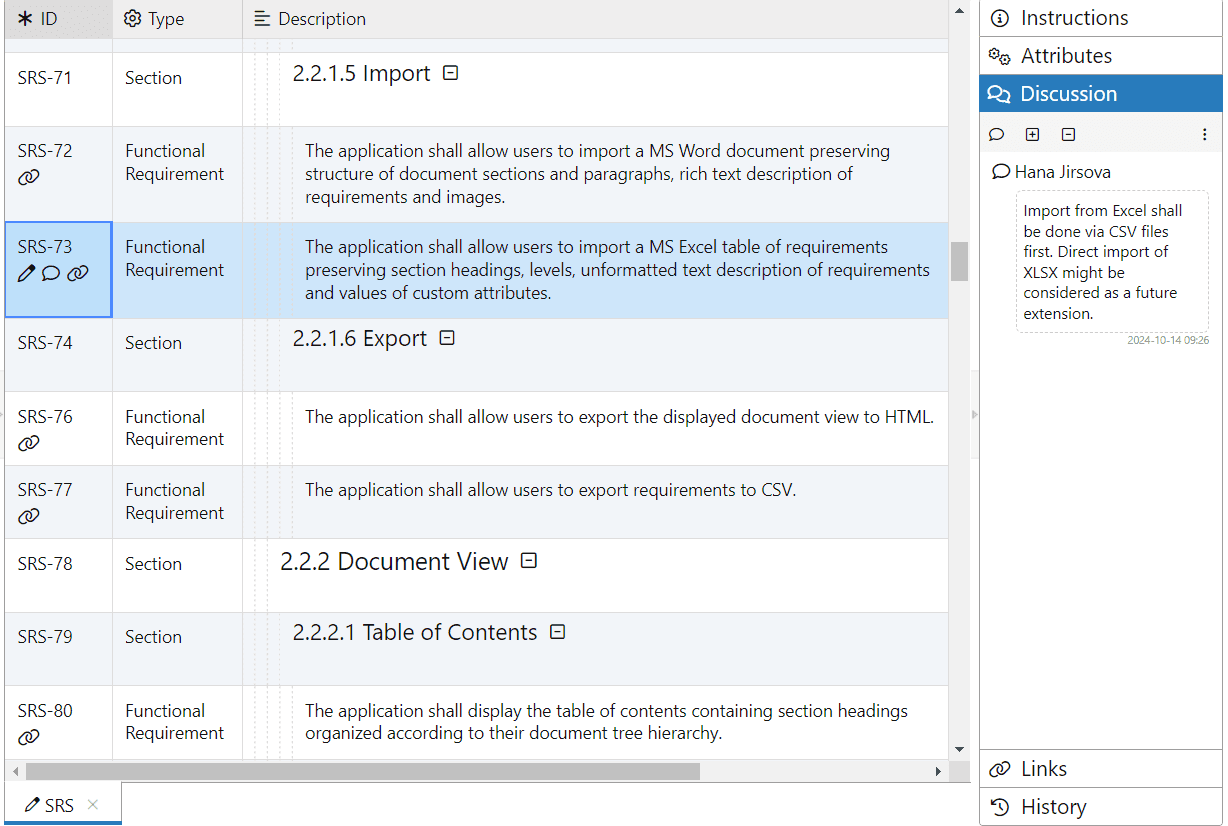Screen dimensions: 1228x826
Task: Click the gear icon in Type header
Action: 132,19
